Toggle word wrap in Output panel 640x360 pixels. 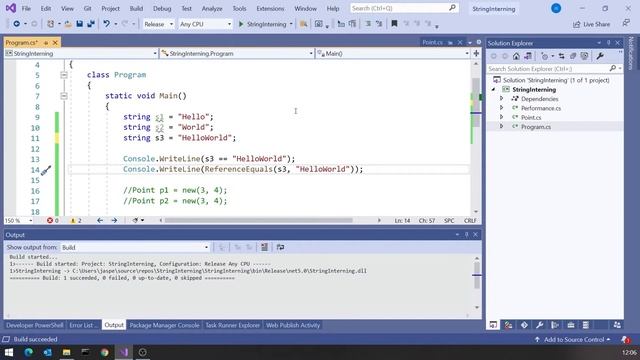click(x=280, y=247)
